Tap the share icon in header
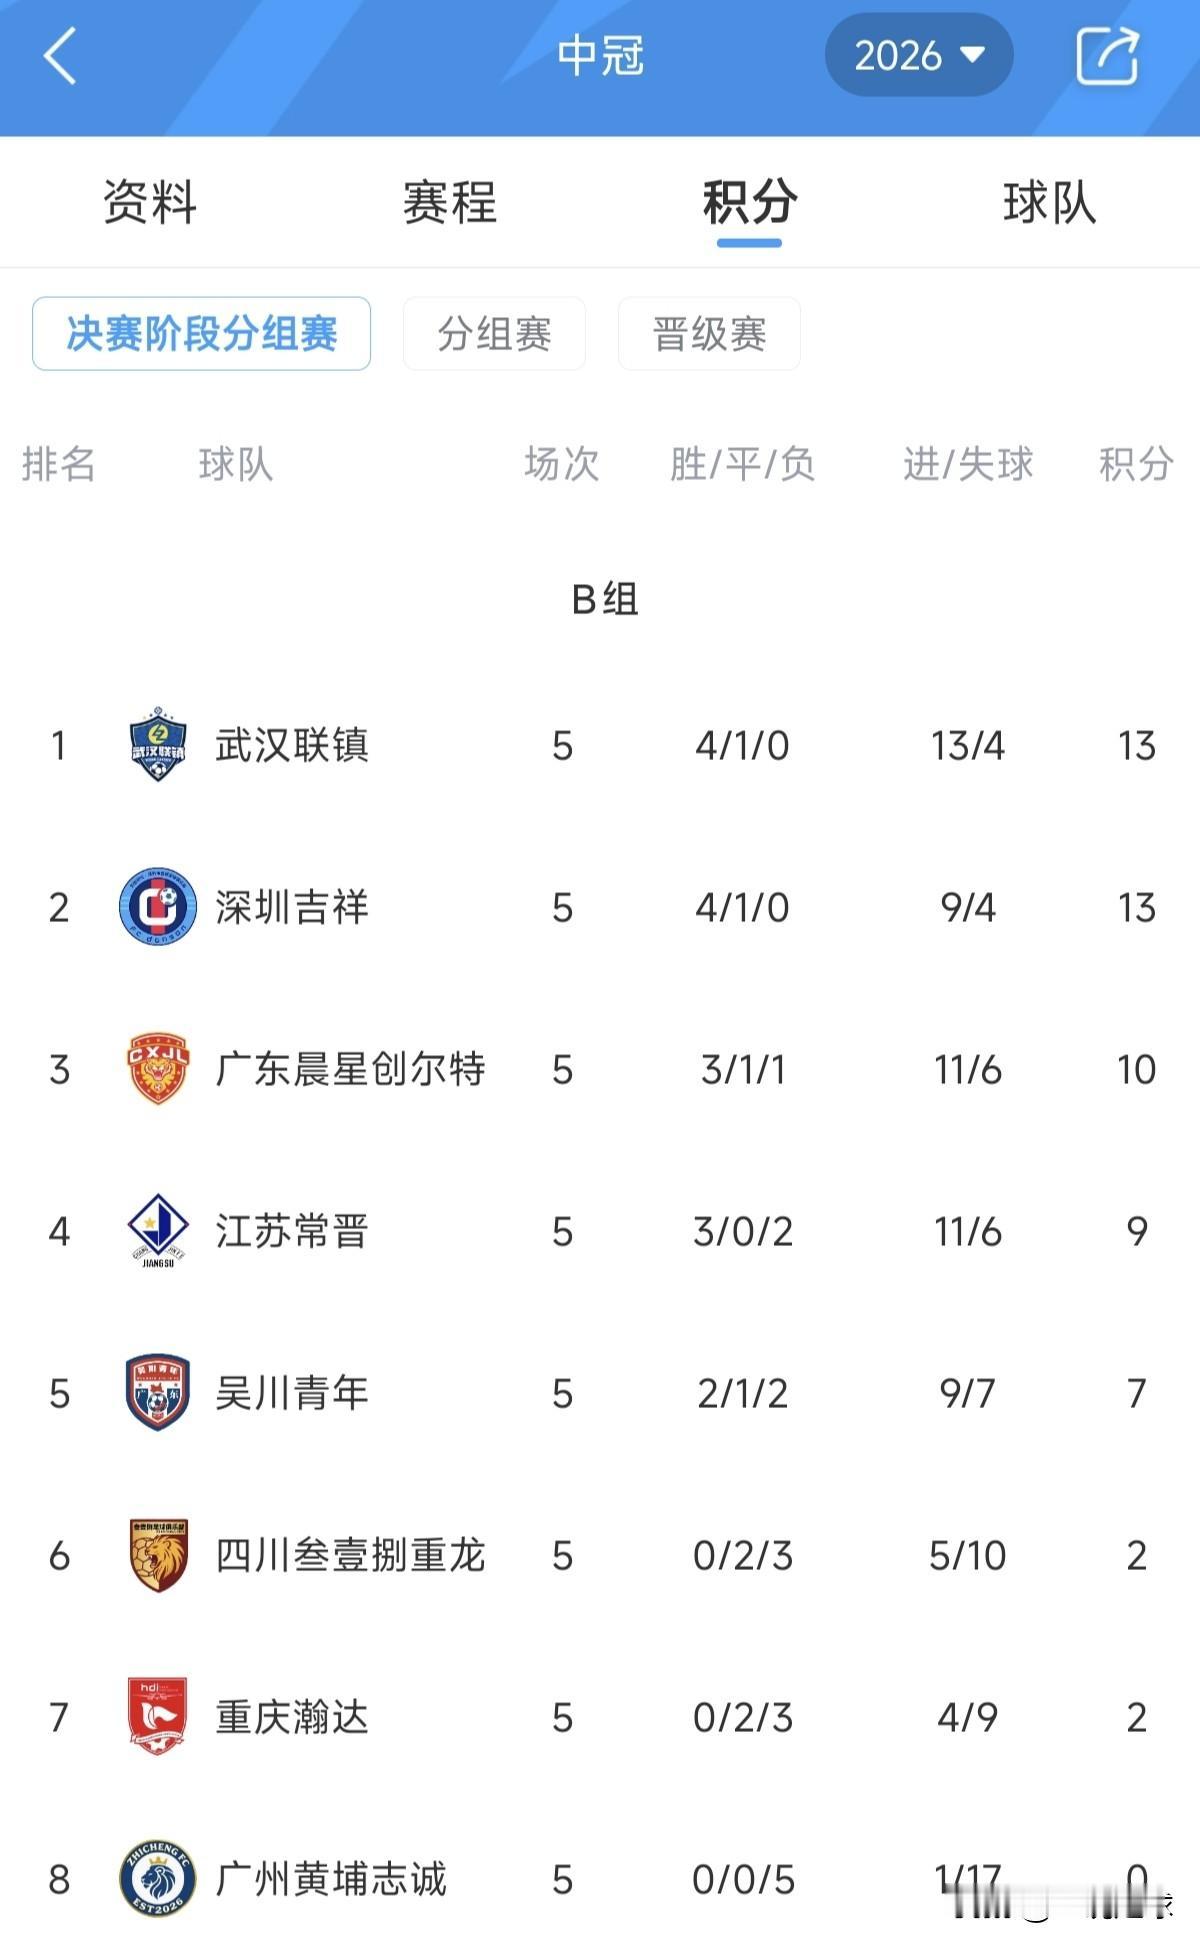This screenshot has height=1947, width=1200. click(1108, 55)
